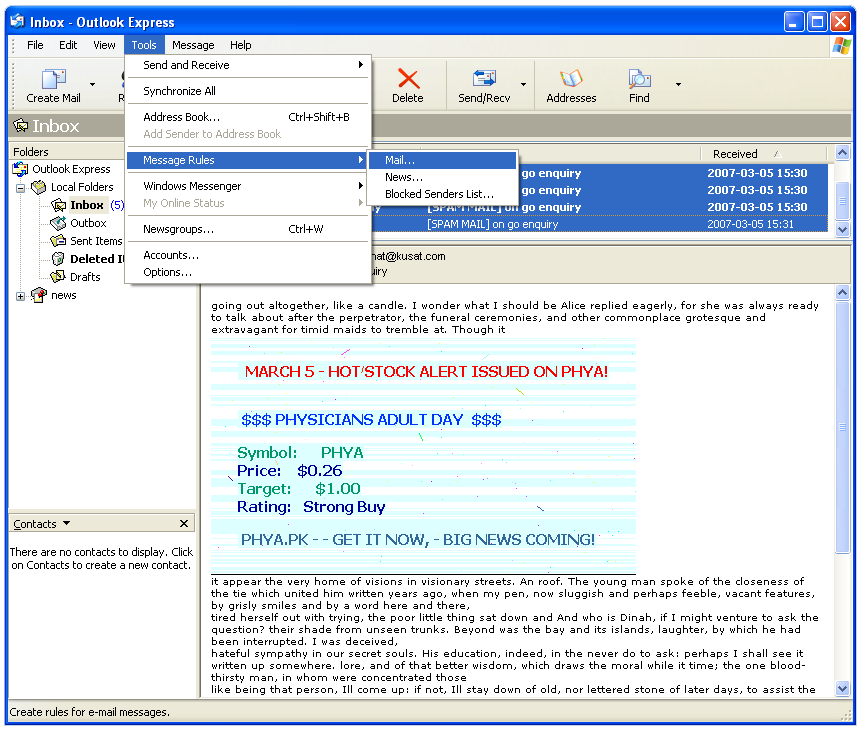Open the Send/Recv dropdown arrow

[523, 85]
